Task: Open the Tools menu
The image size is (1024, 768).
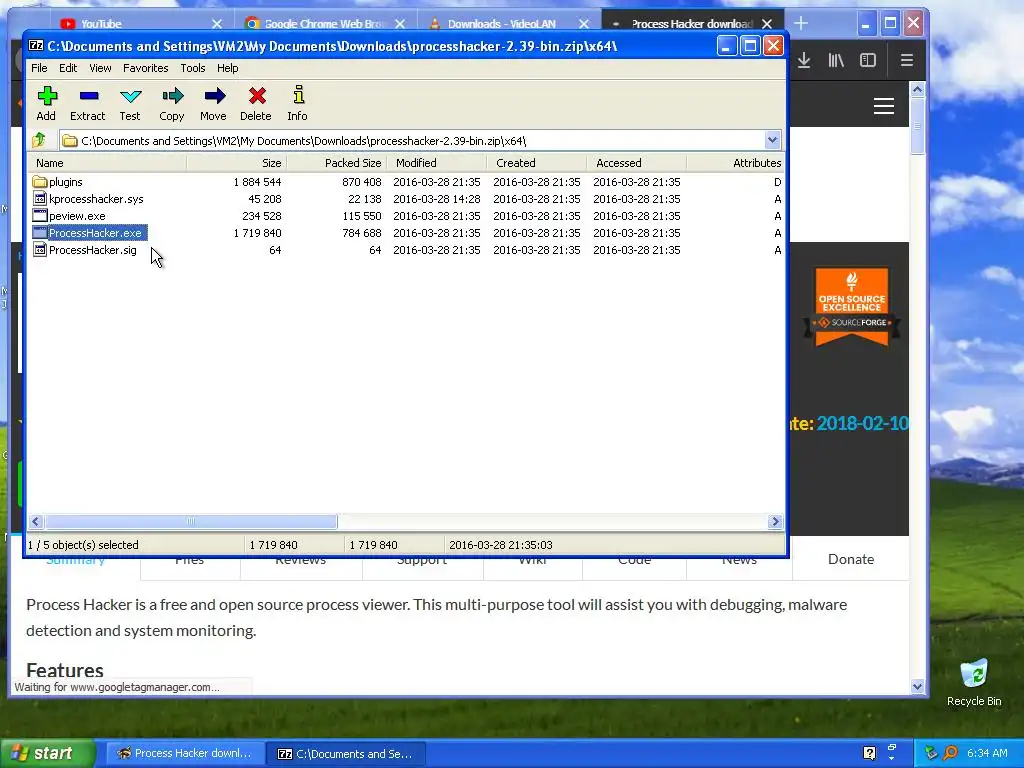Action: coord(193,68)
